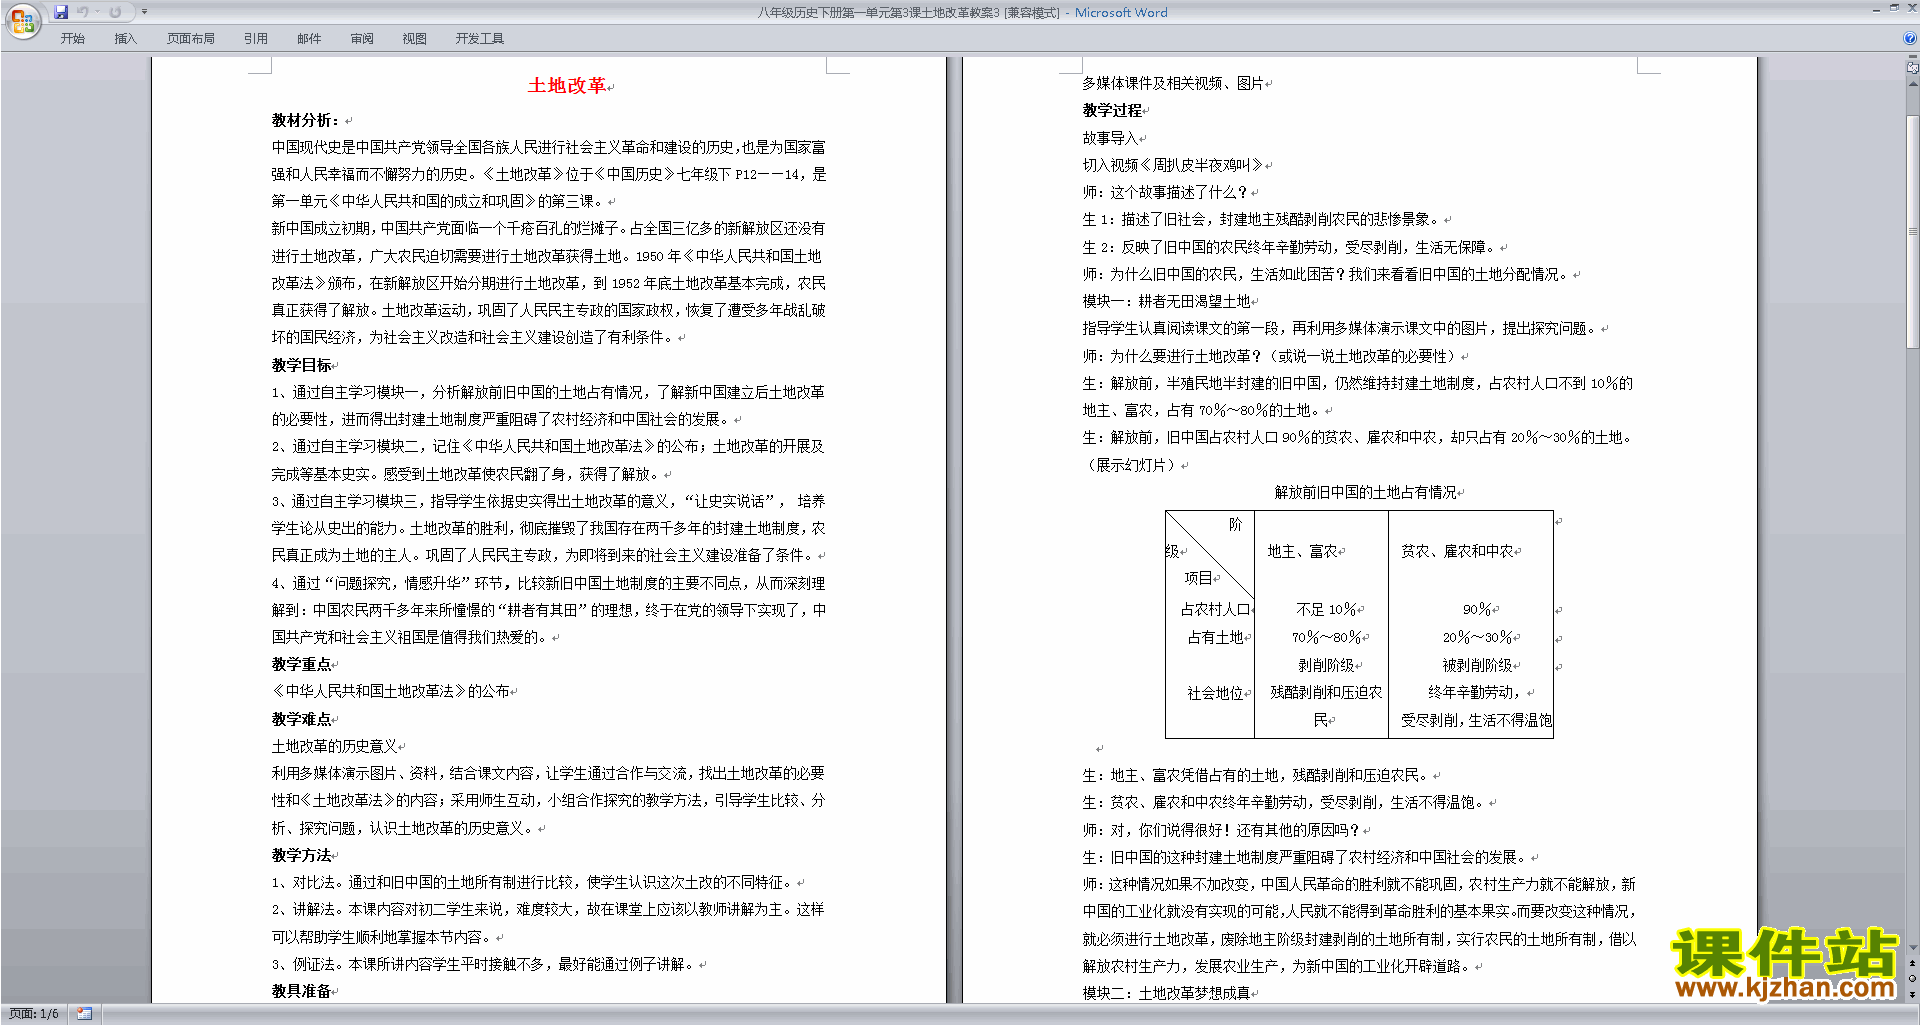The width and height of the screenshot is (1920, 1025).
Task: Click the line 故事导入
Action: [x=1110, y=138]
